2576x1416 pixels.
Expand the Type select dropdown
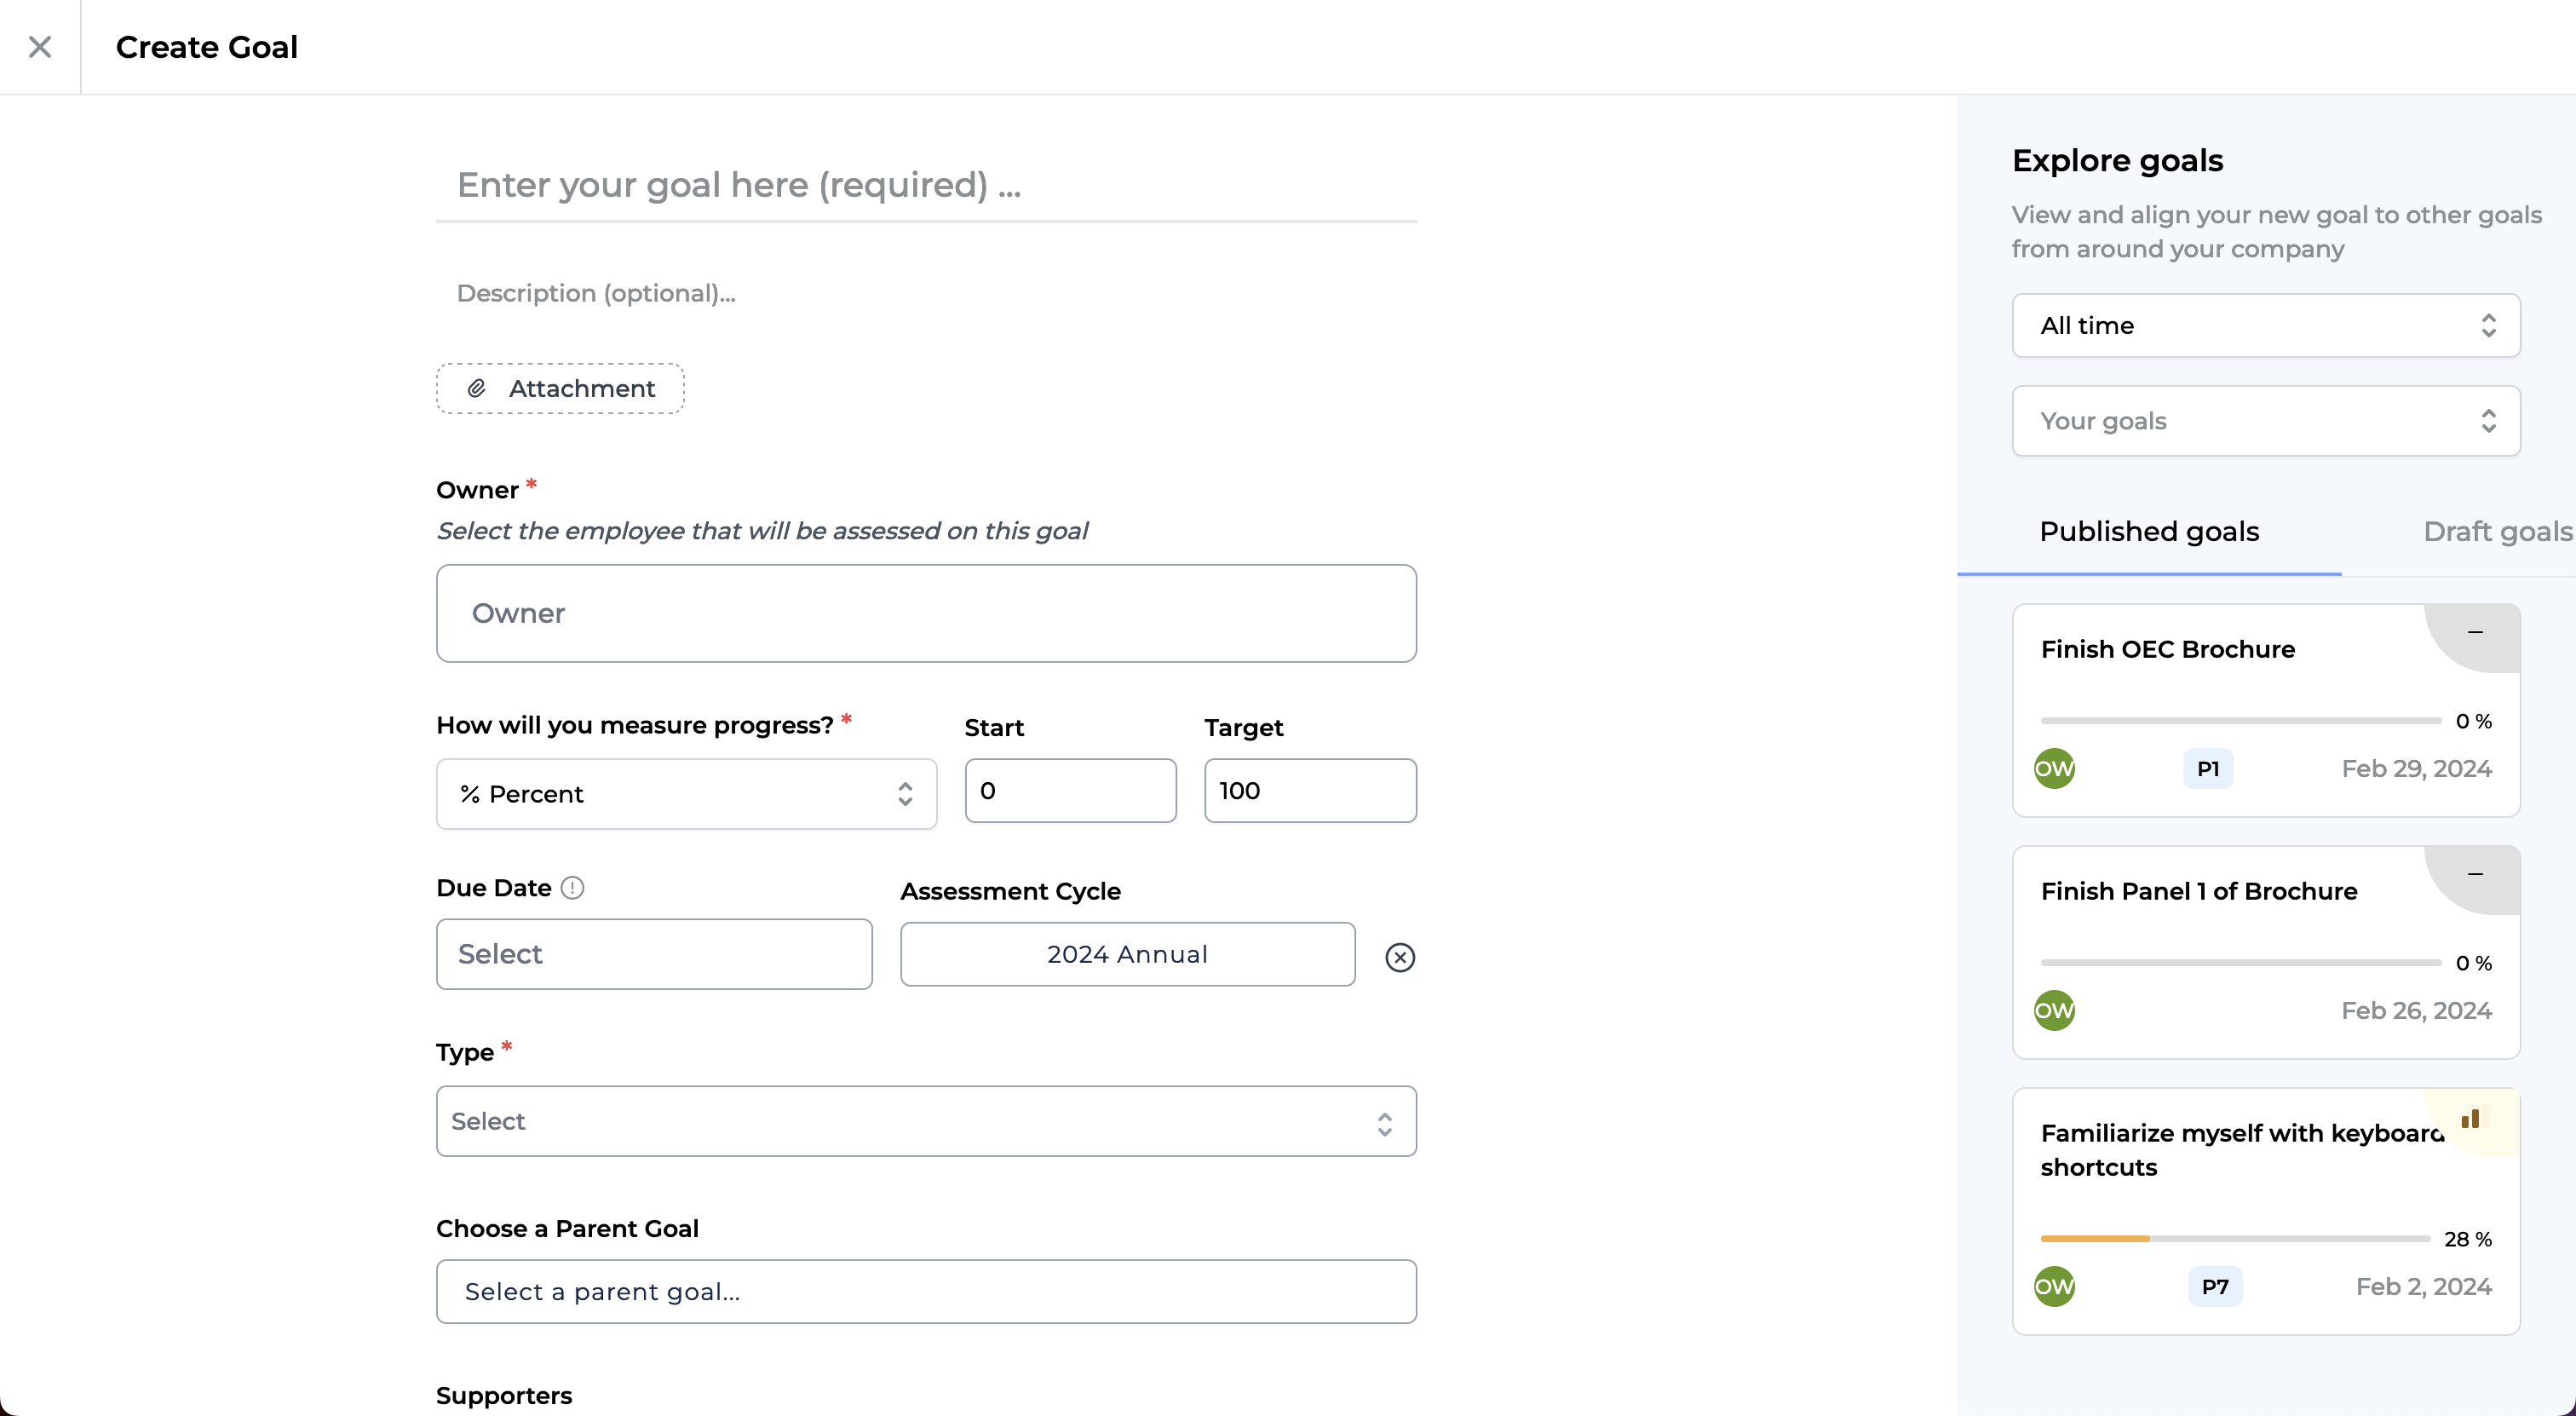(x=925, y=1122)
